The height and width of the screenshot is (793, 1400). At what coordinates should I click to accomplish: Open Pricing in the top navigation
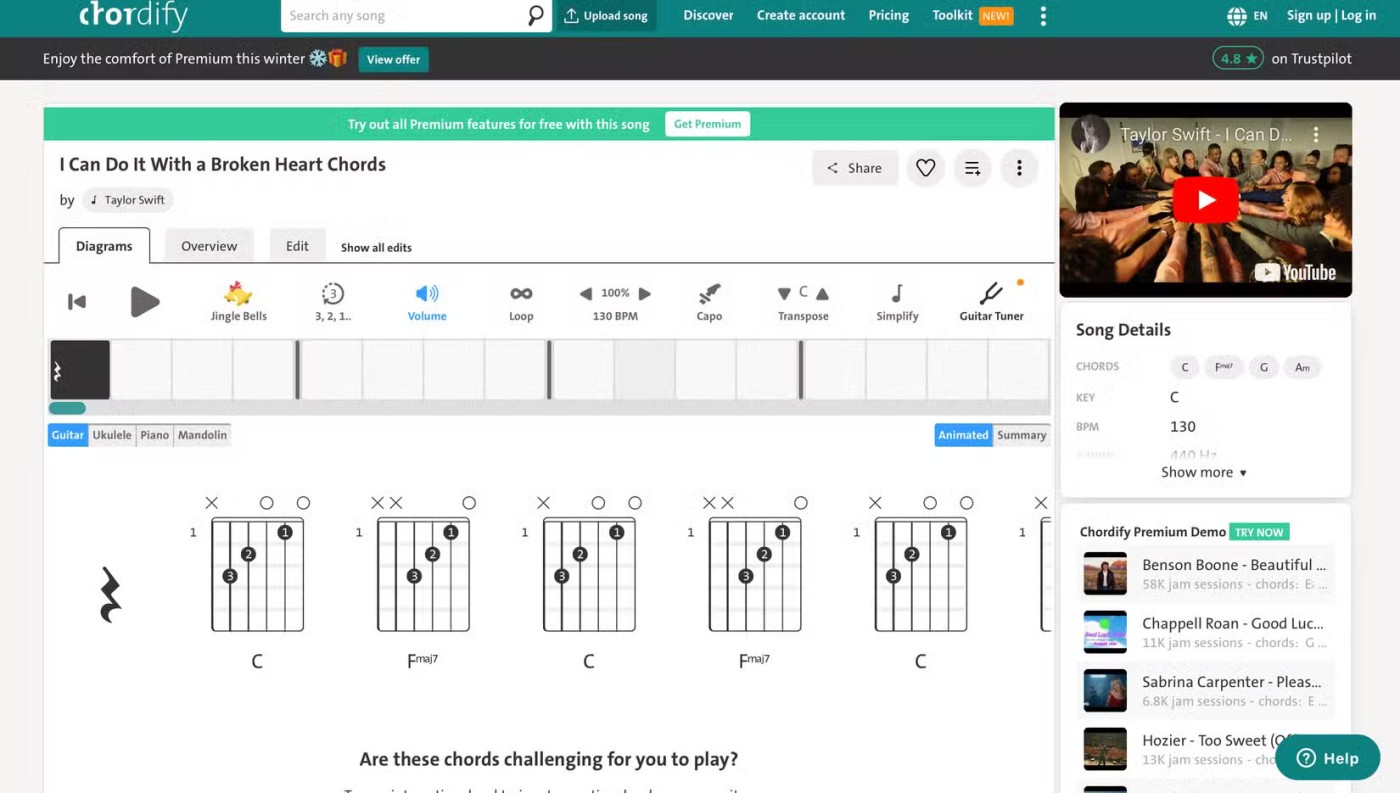(888, 16)
